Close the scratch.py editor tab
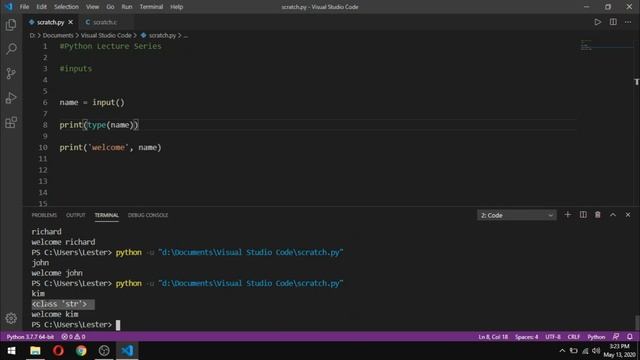This screenshot has height=360, width=640. pos(71,22)
